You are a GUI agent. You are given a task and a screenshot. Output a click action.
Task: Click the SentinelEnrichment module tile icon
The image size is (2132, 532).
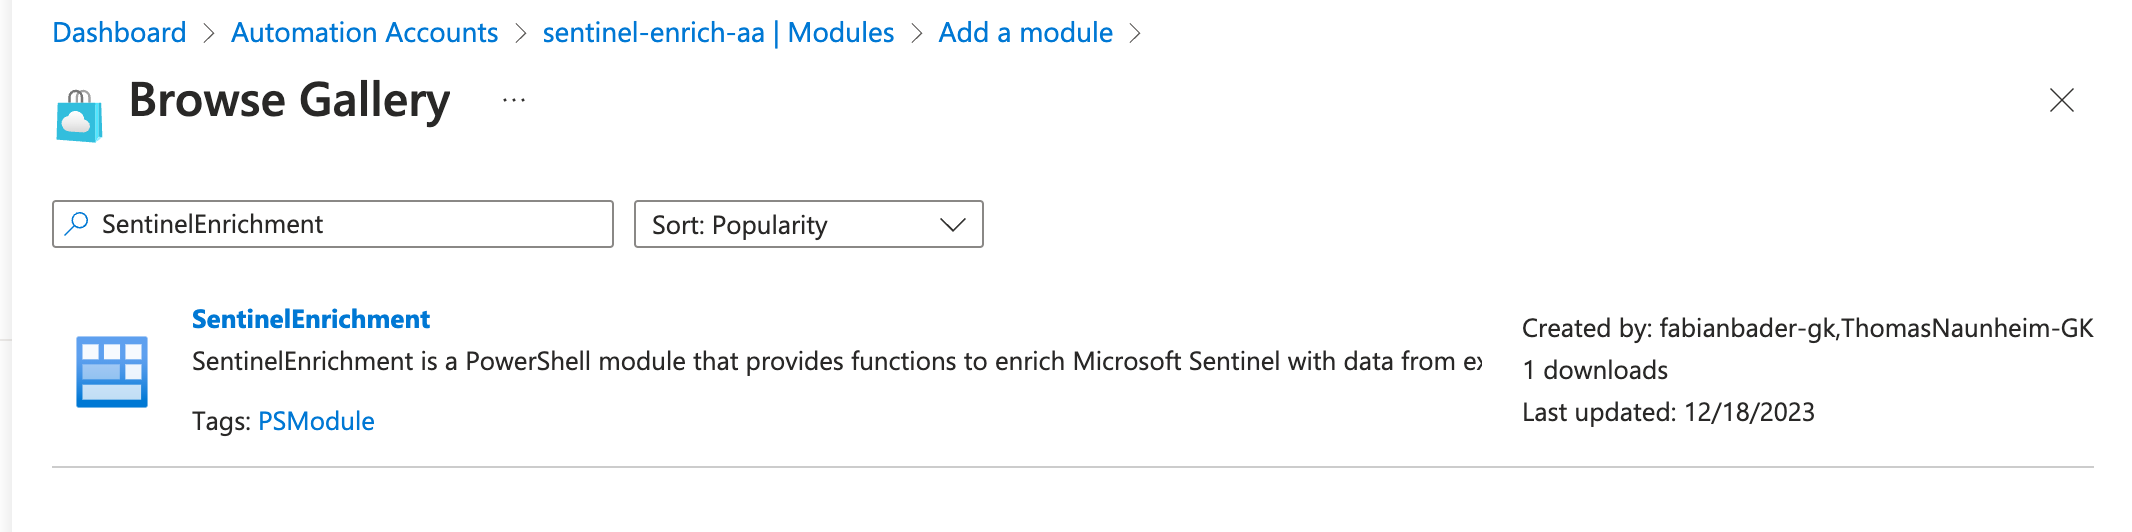pos(112,371)
